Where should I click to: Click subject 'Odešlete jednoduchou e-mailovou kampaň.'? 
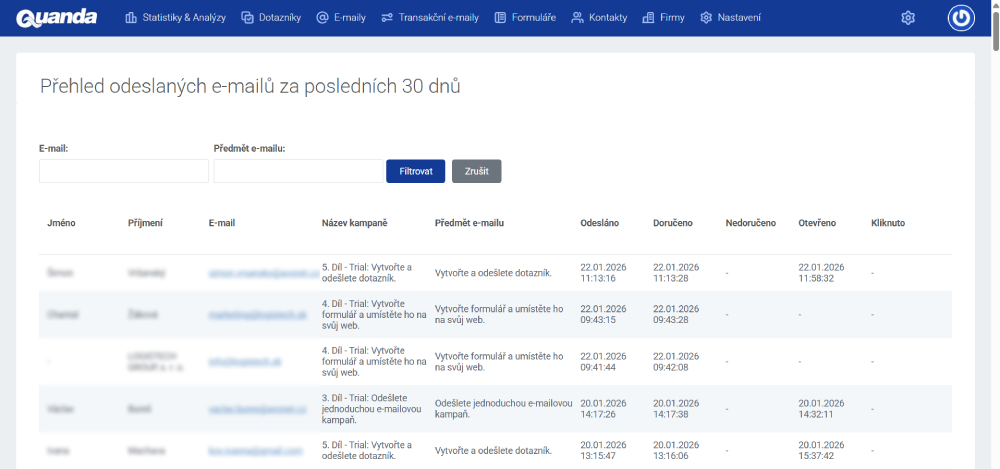click(503, 408)
